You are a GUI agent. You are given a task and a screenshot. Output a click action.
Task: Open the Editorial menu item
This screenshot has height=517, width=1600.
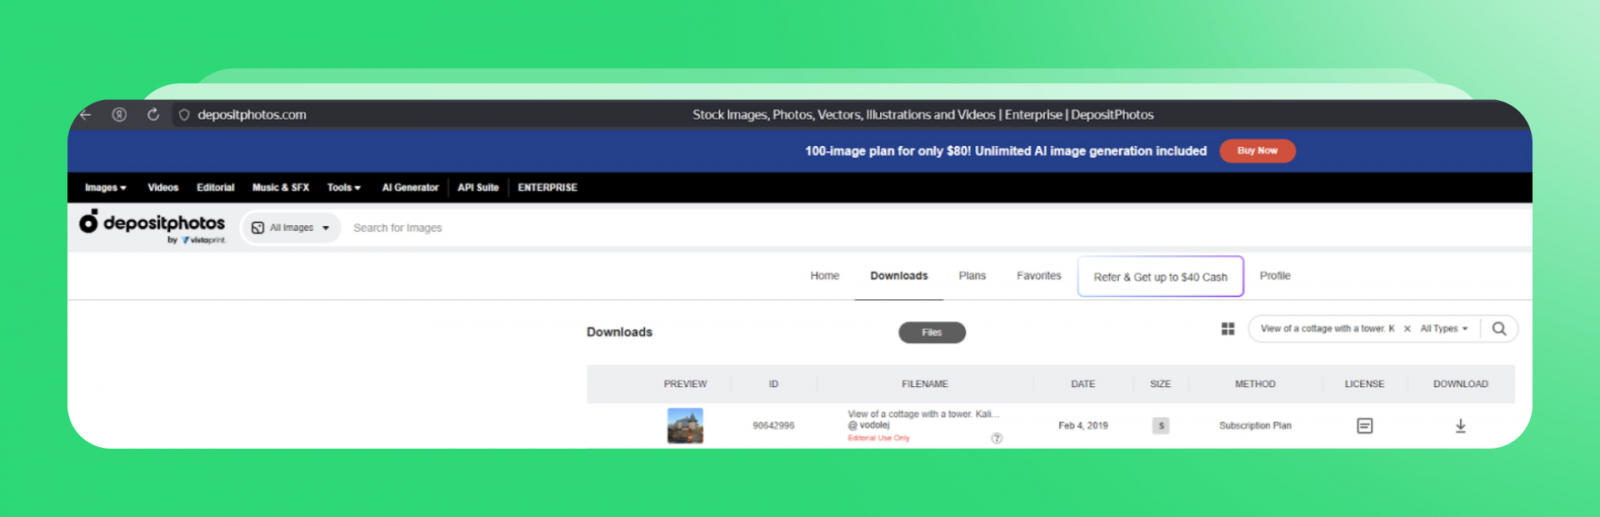(x=215, y=188)
